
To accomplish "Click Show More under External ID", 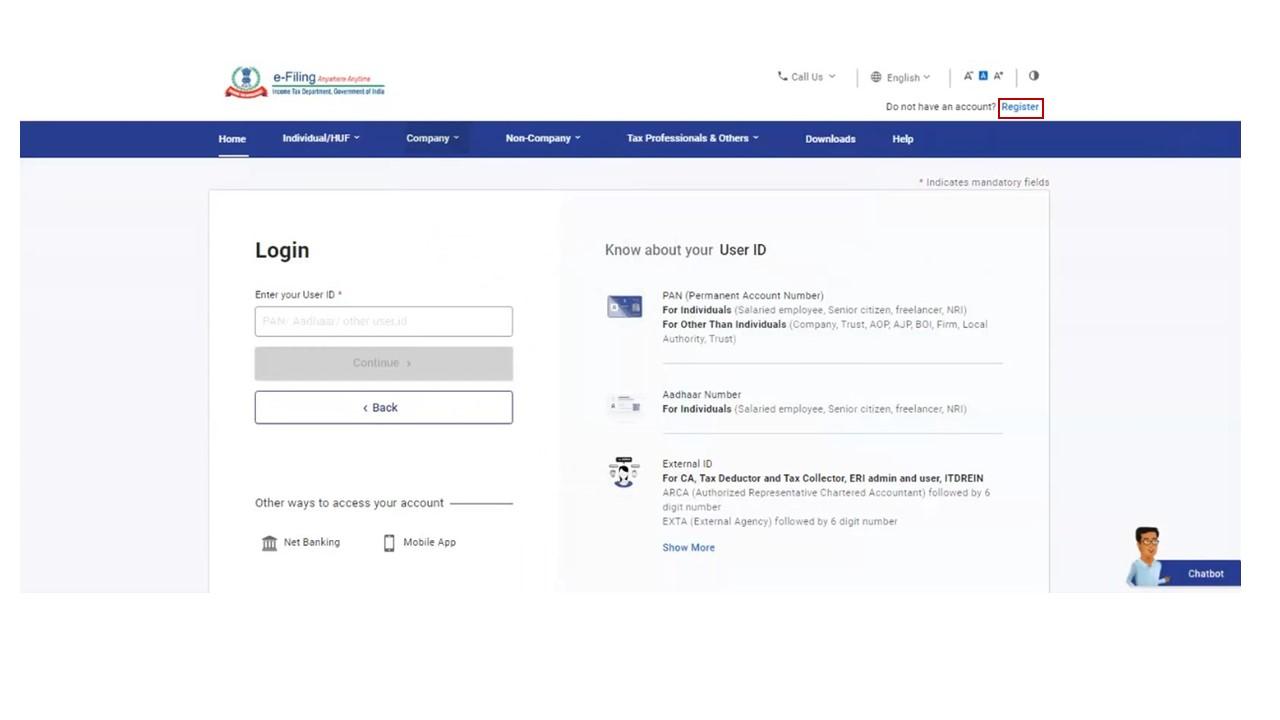I will click(x=688, y=548).
